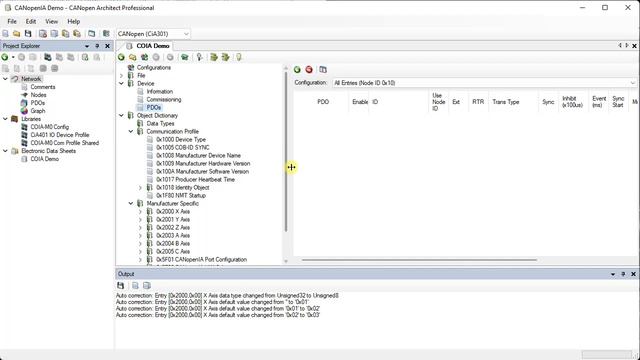Collapse the Manufacturer Specific node
The width and height of the screenshot is (640, 360).
pos(131,203)
